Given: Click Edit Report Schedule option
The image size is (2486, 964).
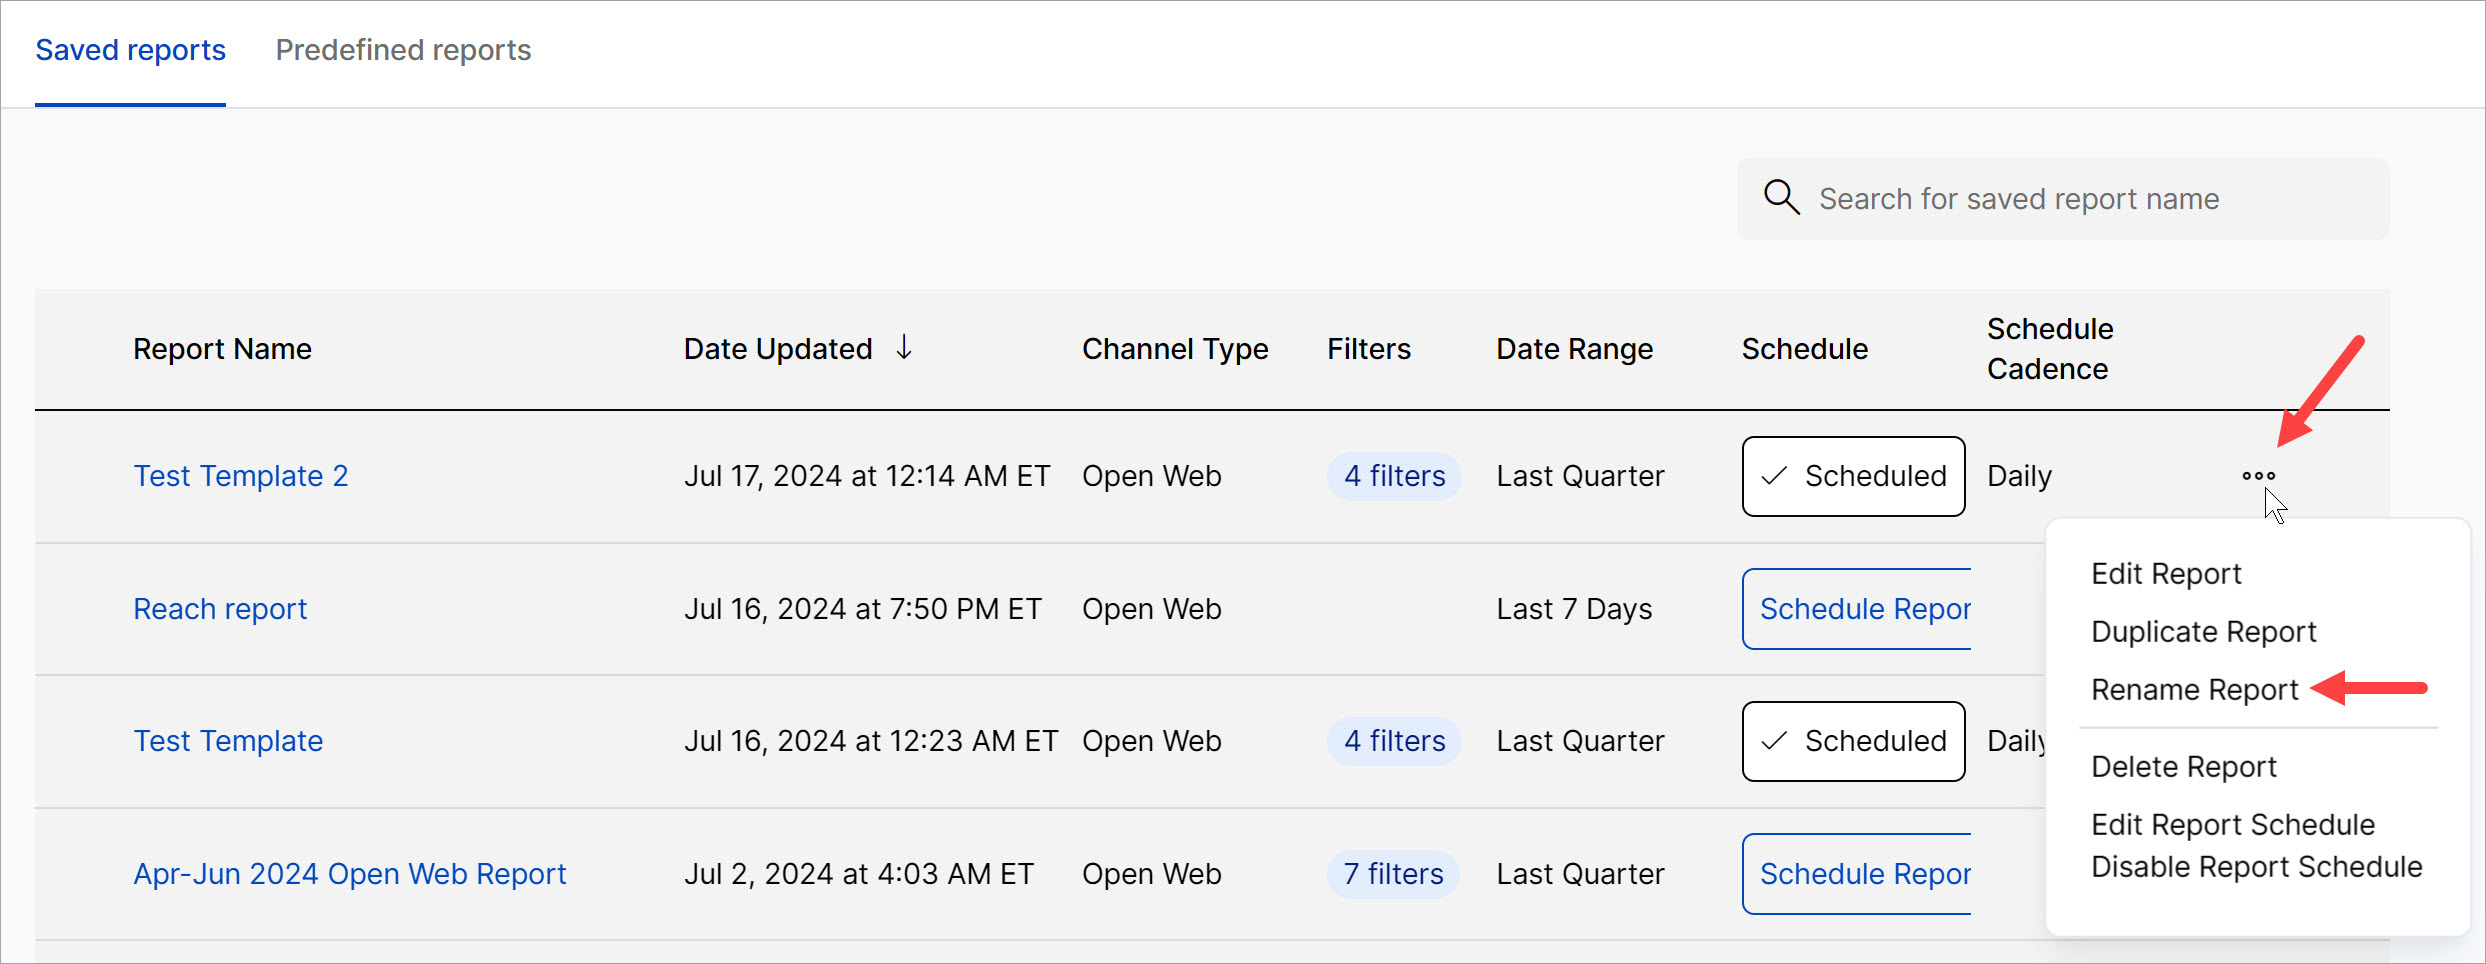Looking at the screenshot, I should pyautogui.click(x=2232, y=825).
